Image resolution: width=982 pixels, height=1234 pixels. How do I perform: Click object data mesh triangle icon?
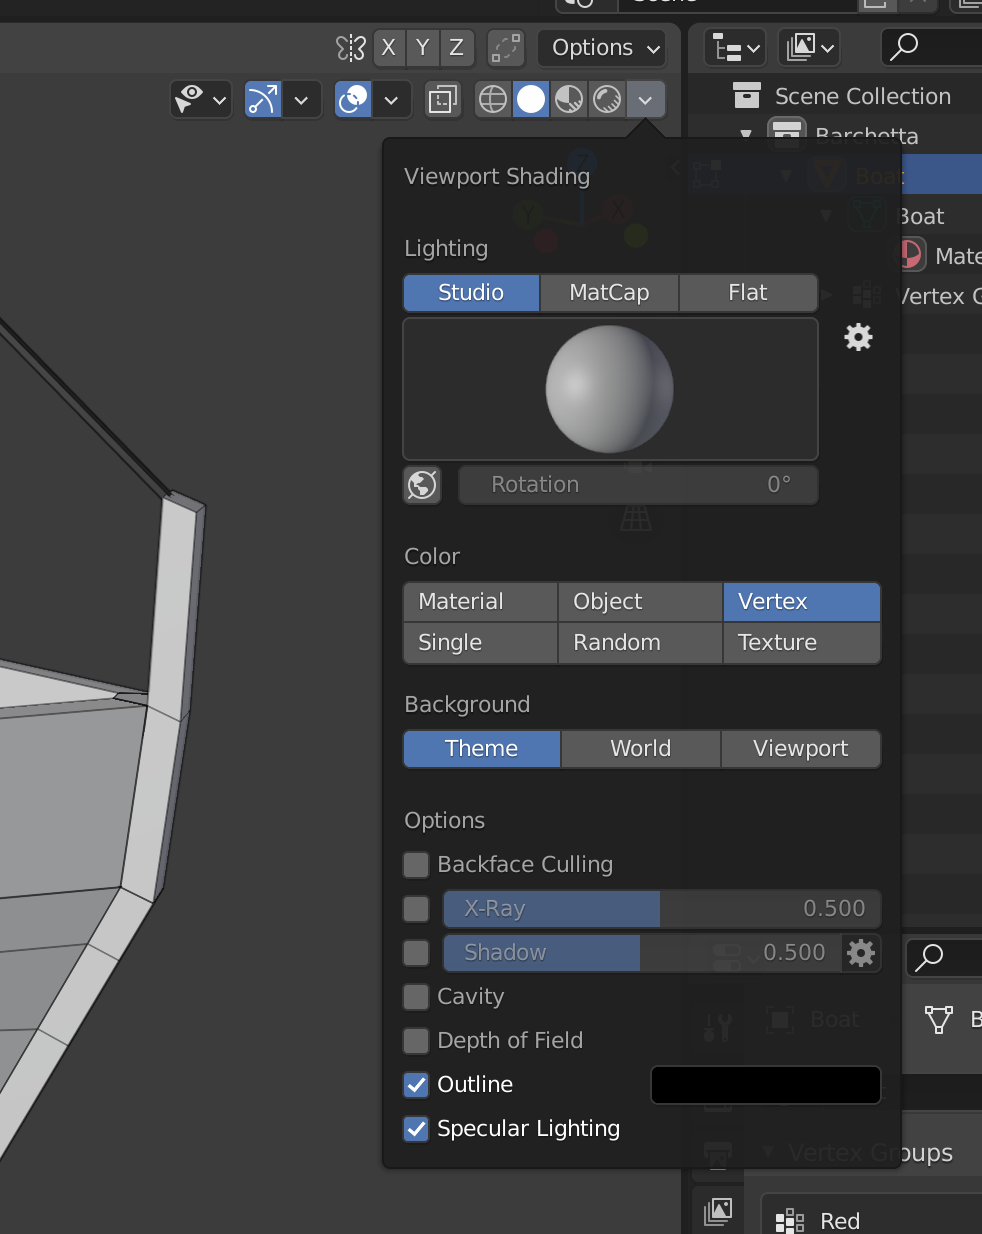(x=938, y=1019)
